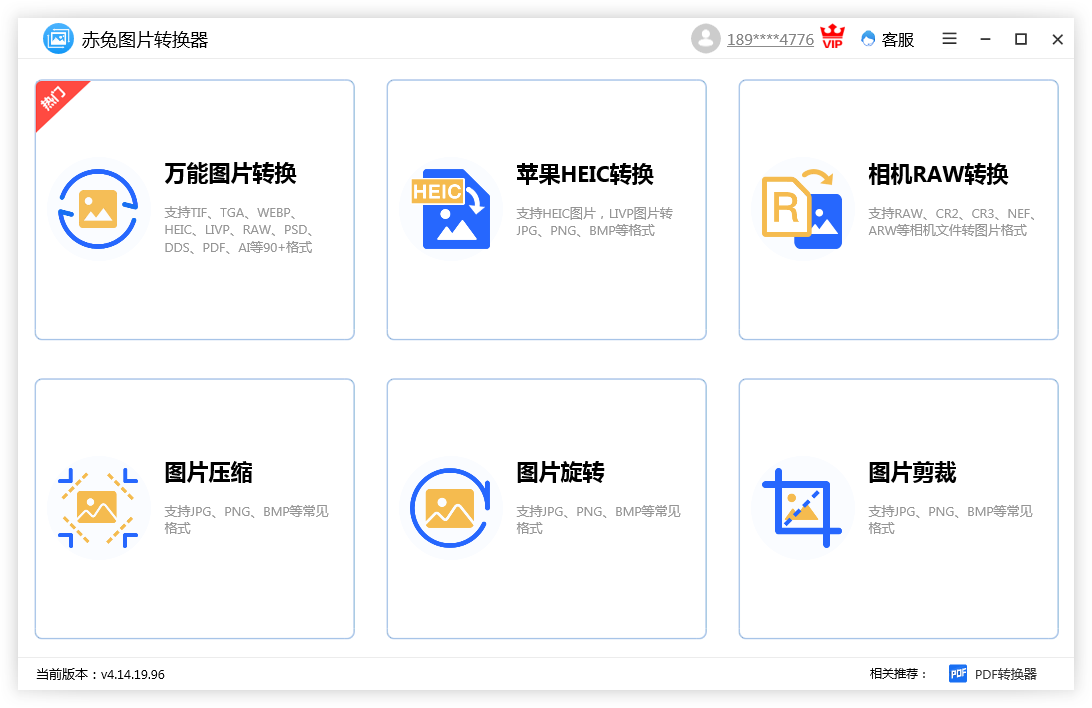Click the 赤兔图片转换器 app logo icon
The height and width of the screenshot is (708, 1092).
click(x=58, y=38)
